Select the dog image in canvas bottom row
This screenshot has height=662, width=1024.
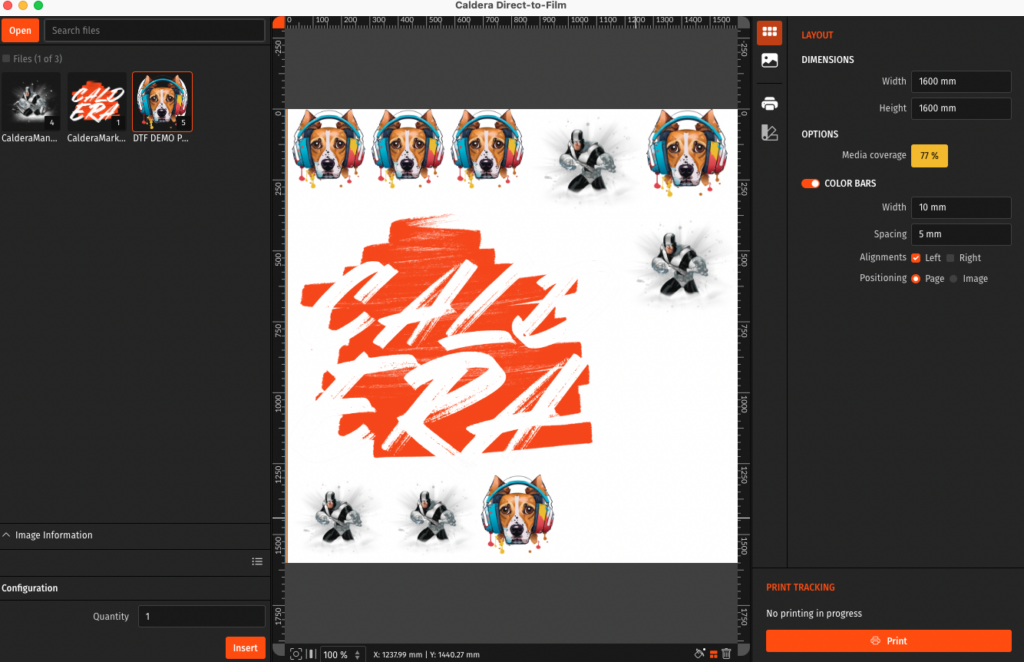coord(518,514)
